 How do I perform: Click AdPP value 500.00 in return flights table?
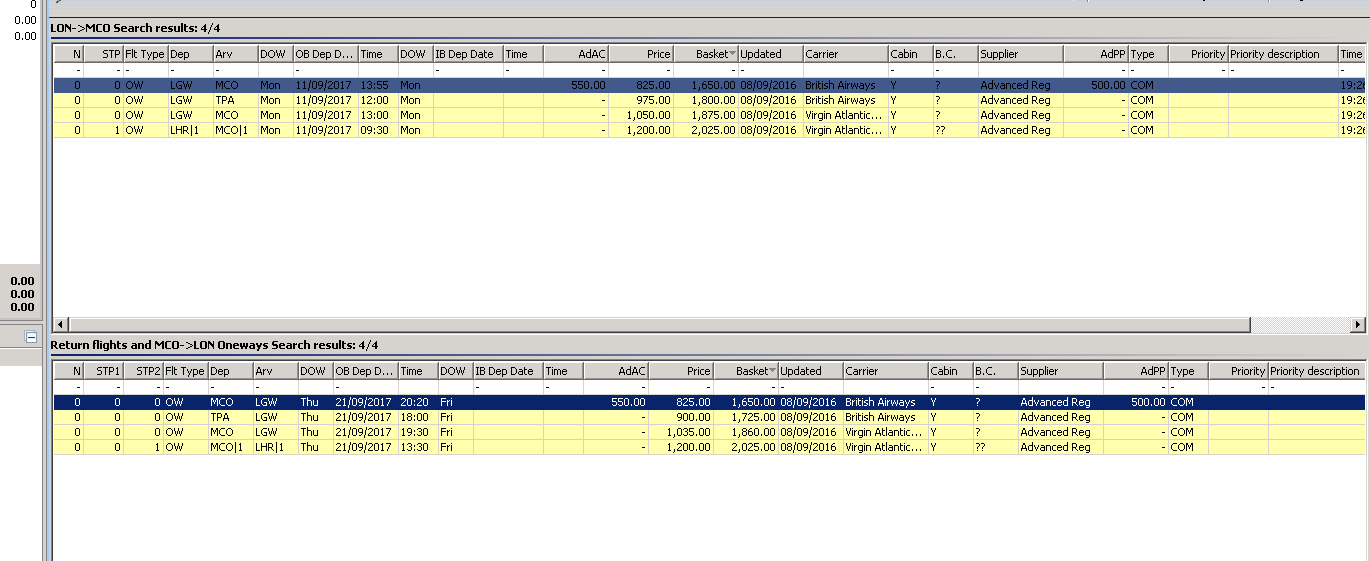[x=1136, y=402]
